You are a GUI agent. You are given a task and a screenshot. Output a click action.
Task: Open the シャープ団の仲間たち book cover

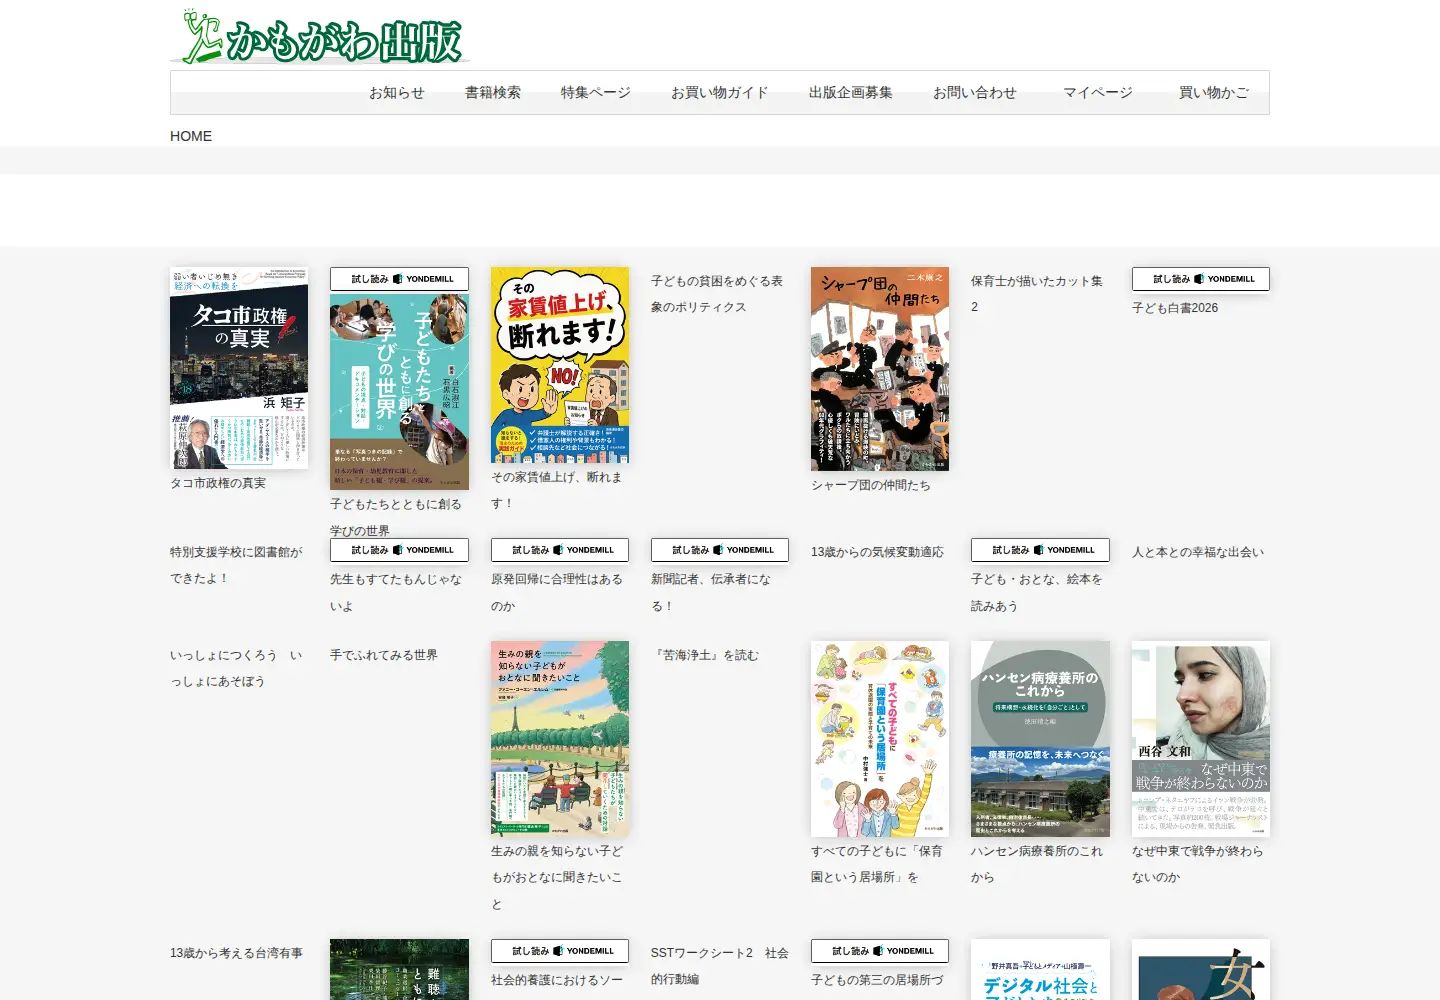(x=880, y=369)
